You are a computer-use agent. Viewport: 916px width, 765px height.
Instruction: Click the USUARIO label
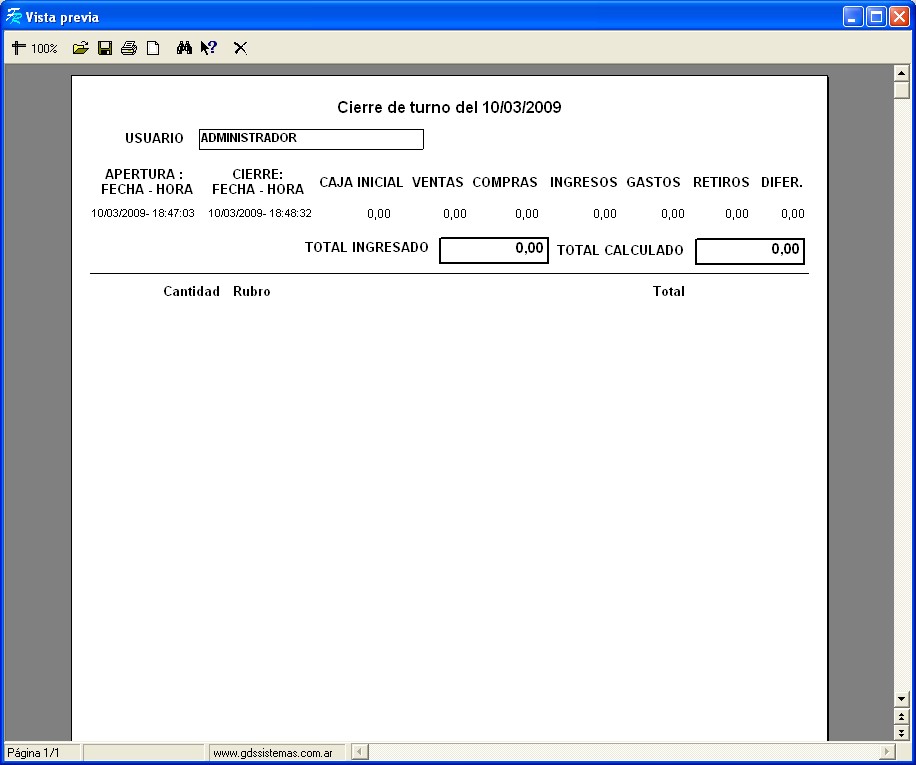coord(154,138)
